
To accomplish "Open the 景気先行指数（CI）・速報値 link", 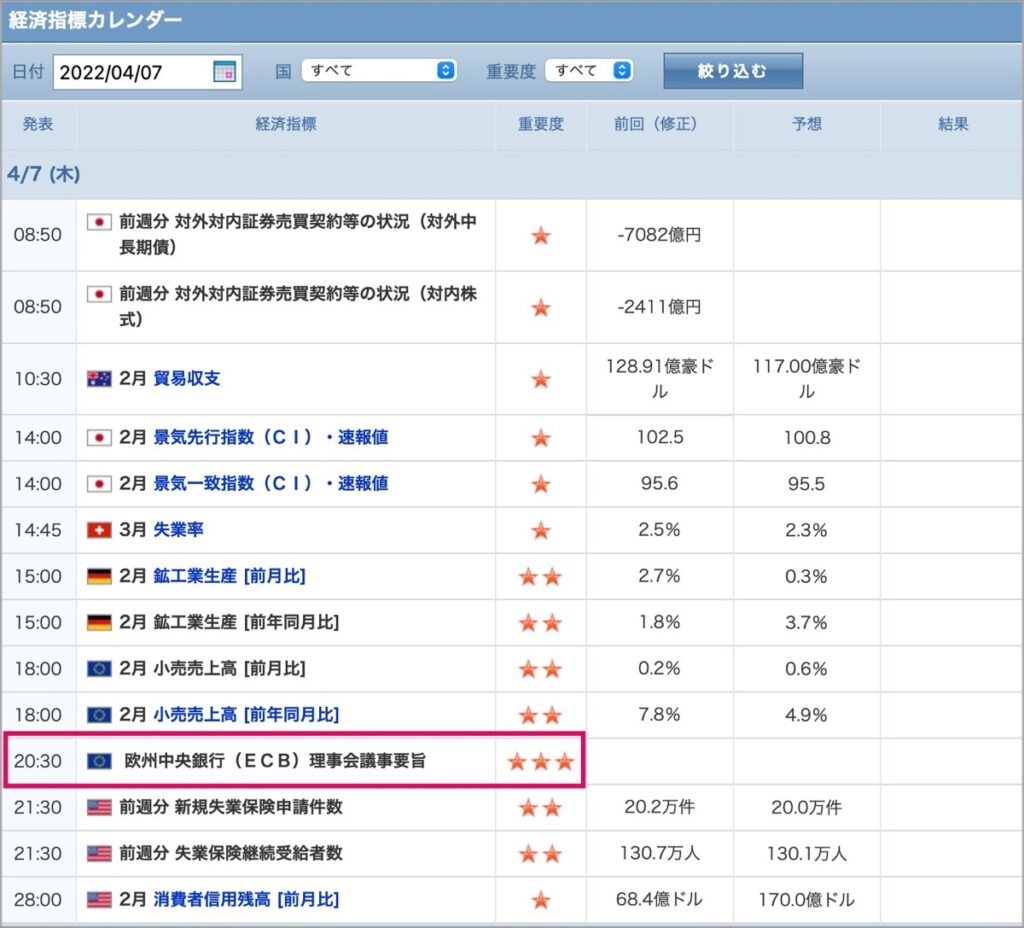I will click(271, 438).
